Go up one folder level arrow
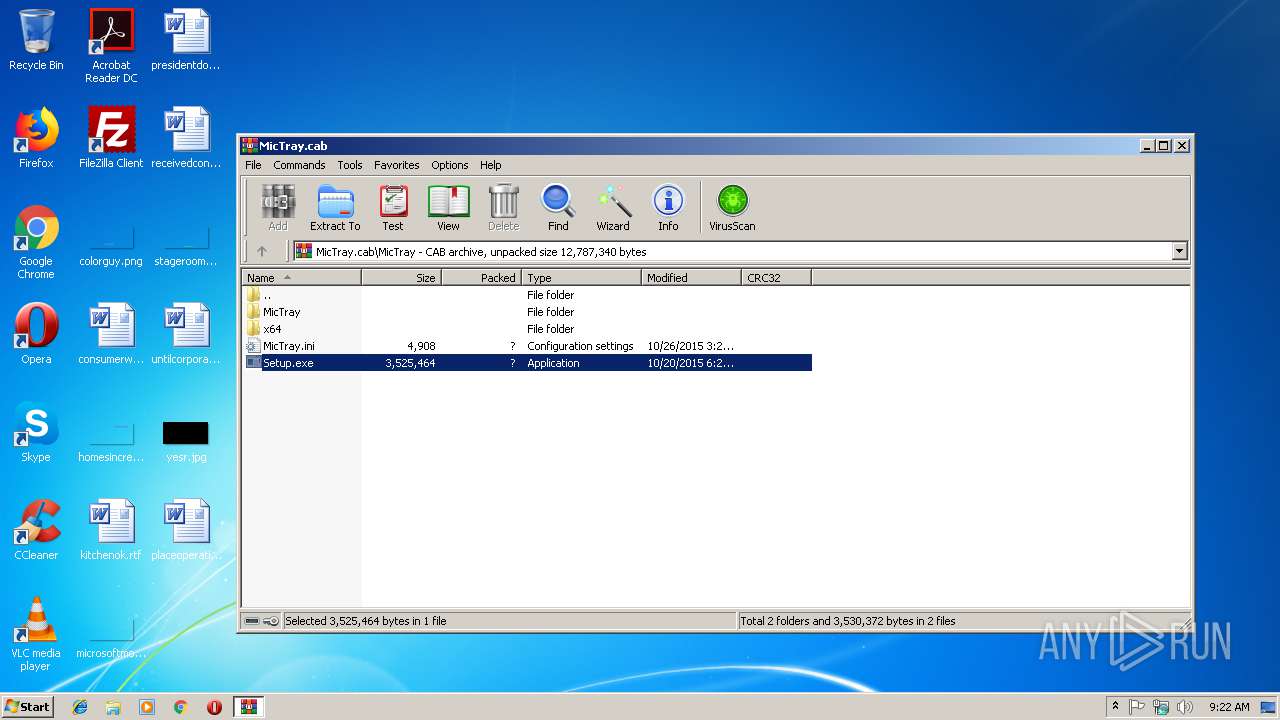 (262, 252)
